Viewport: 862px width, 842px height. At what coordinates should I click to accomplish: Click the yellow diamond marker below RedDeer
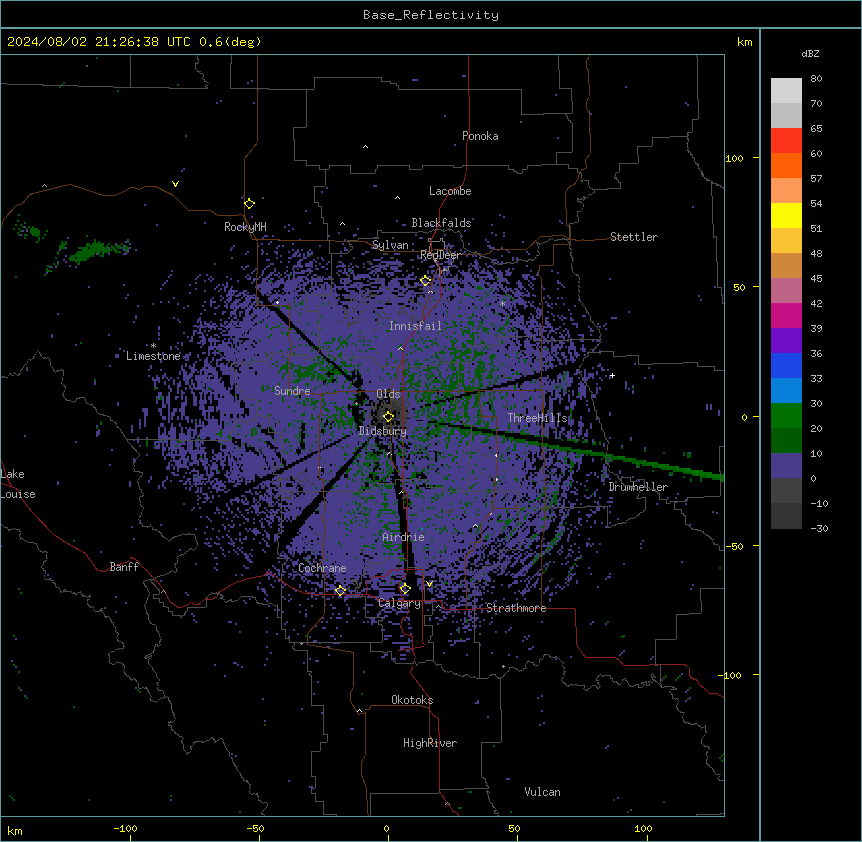coord(426,281)
